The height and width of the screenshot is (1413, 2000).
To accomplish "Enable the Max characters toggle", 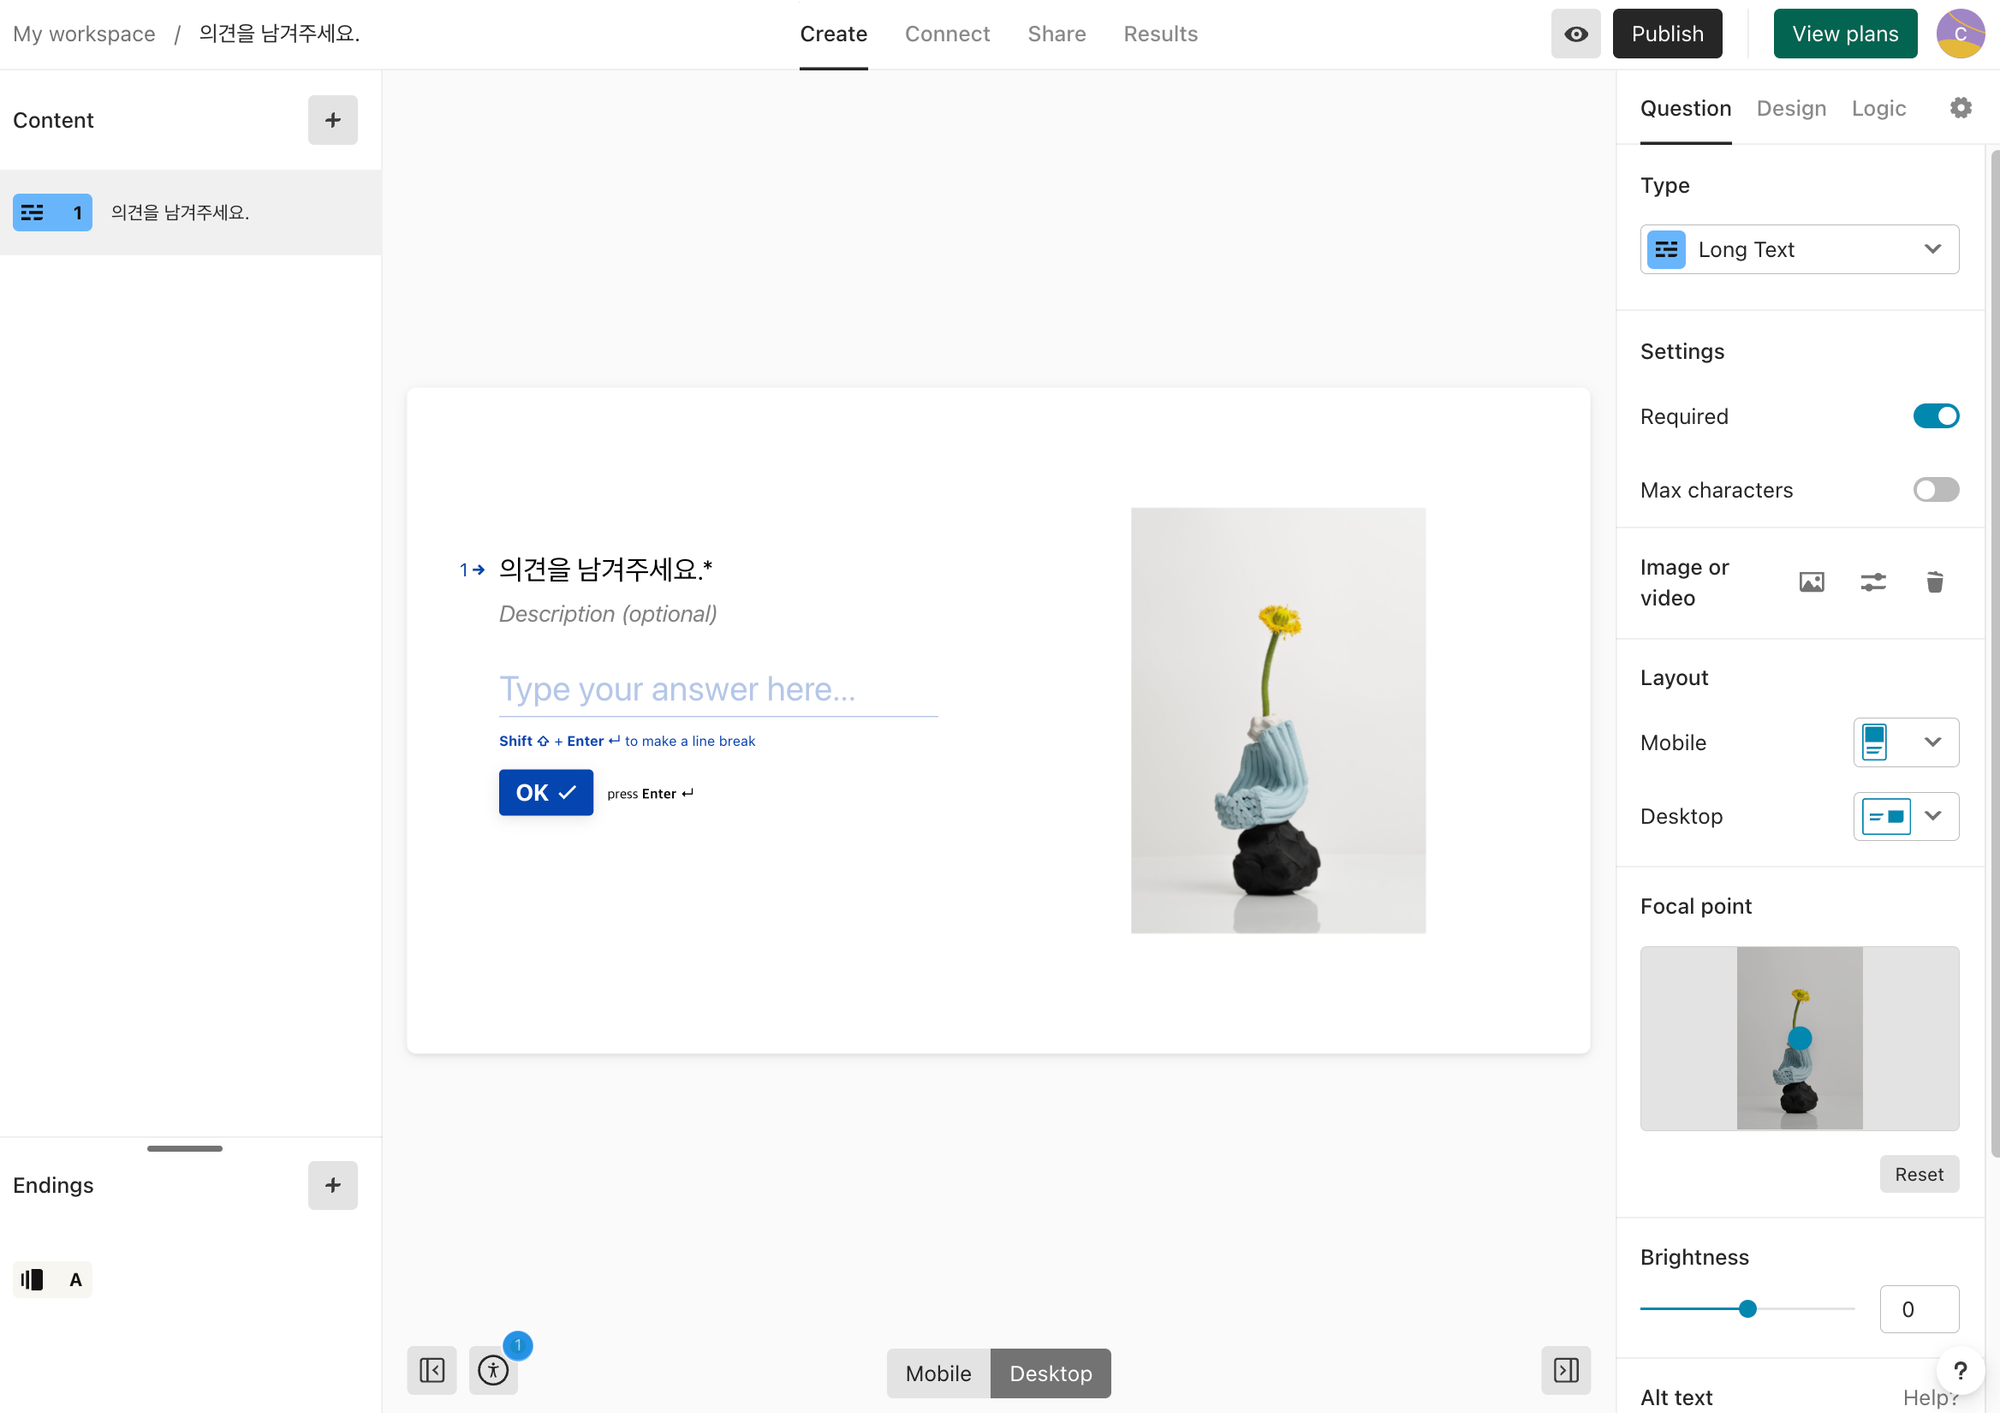I will point(1936,490).
